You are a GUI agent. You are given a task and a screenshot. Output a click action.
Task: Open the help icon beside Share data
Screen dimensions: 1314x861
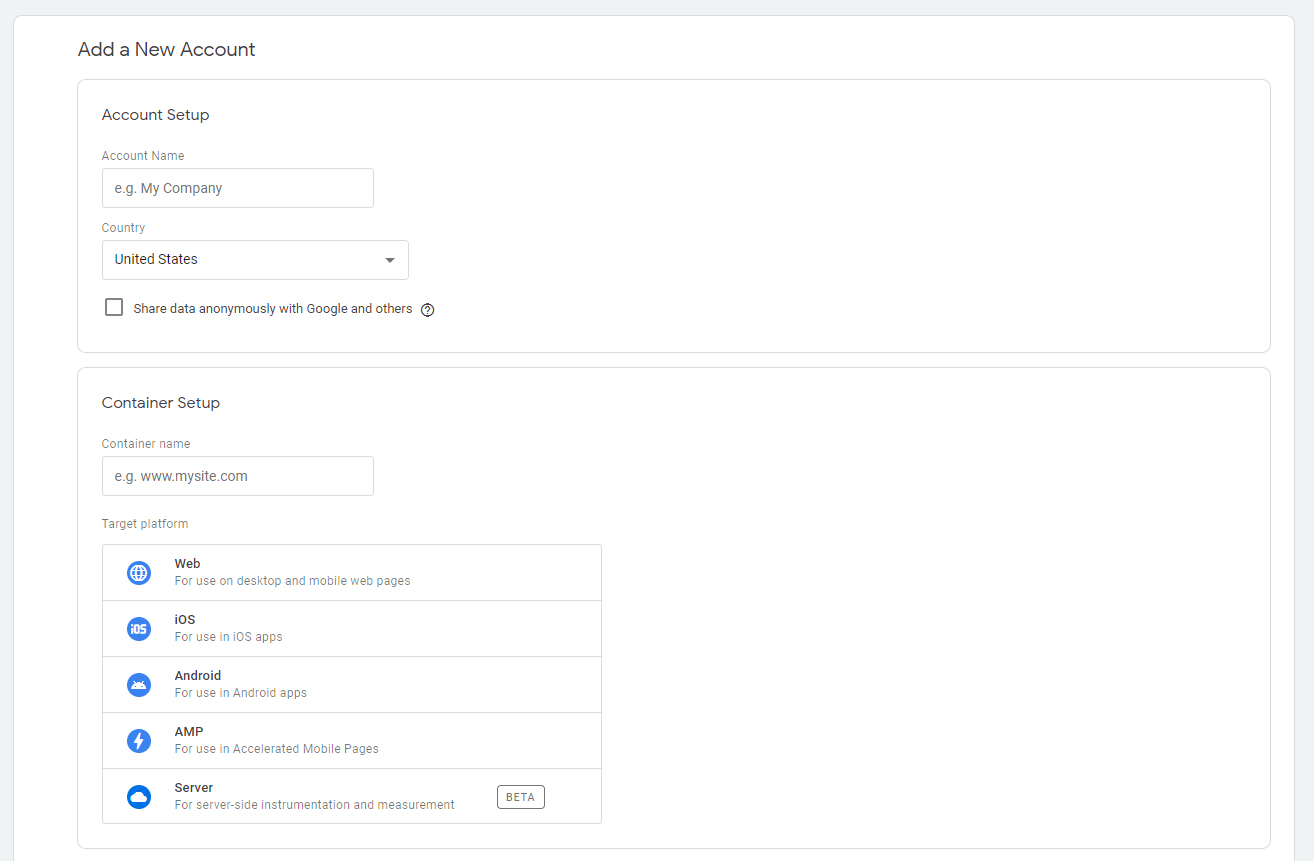point(428,310)
